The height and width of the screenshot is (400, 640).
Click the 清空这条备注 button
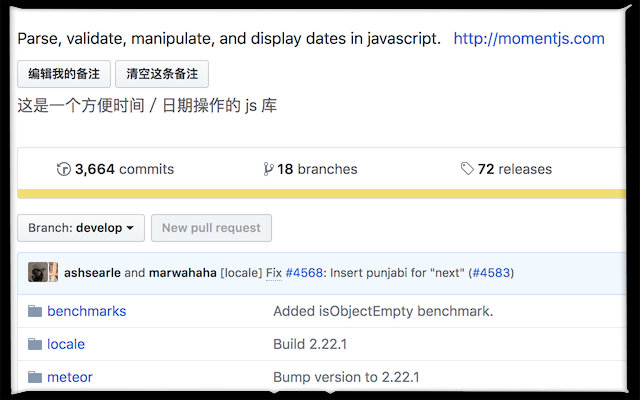162,74
